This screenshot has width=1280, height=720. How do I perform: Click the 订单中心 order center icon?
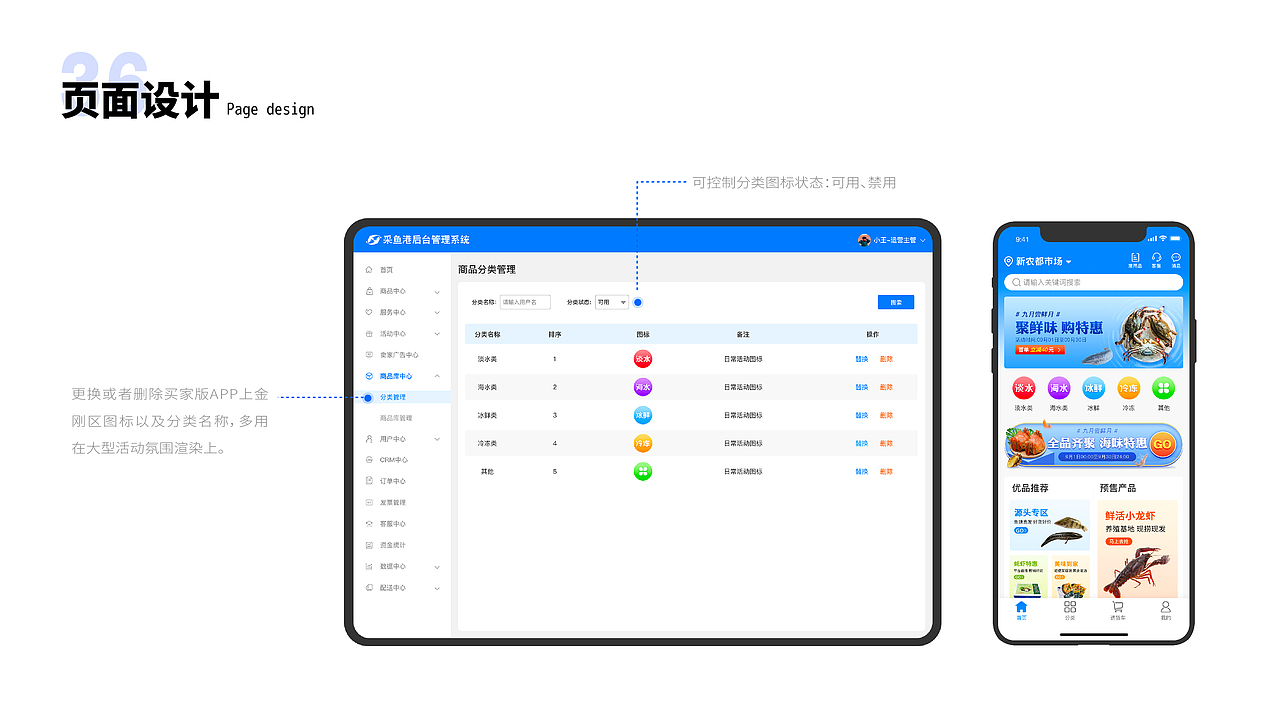point(367,478)
